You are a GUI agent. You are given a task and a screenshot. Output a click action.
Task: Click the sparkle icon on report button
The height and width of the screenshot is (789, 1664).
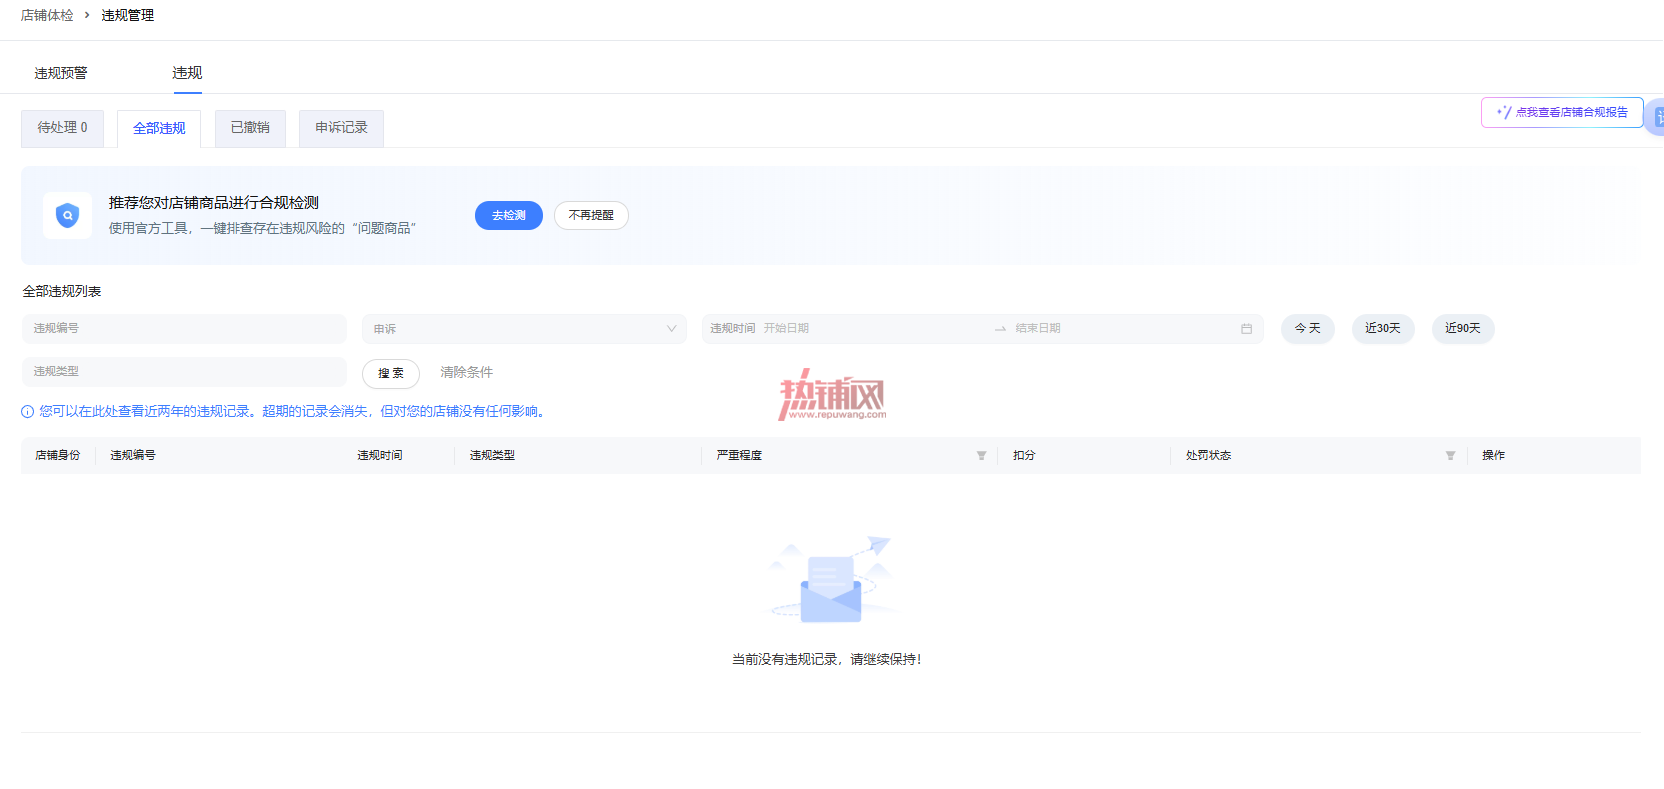point(1503,112)
